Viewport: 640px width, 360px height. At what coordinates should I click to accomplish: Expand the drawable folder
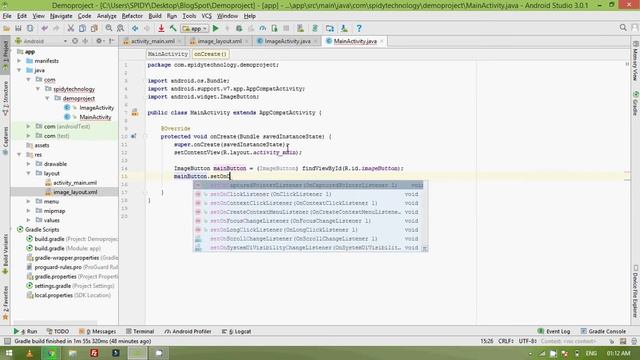29,164
